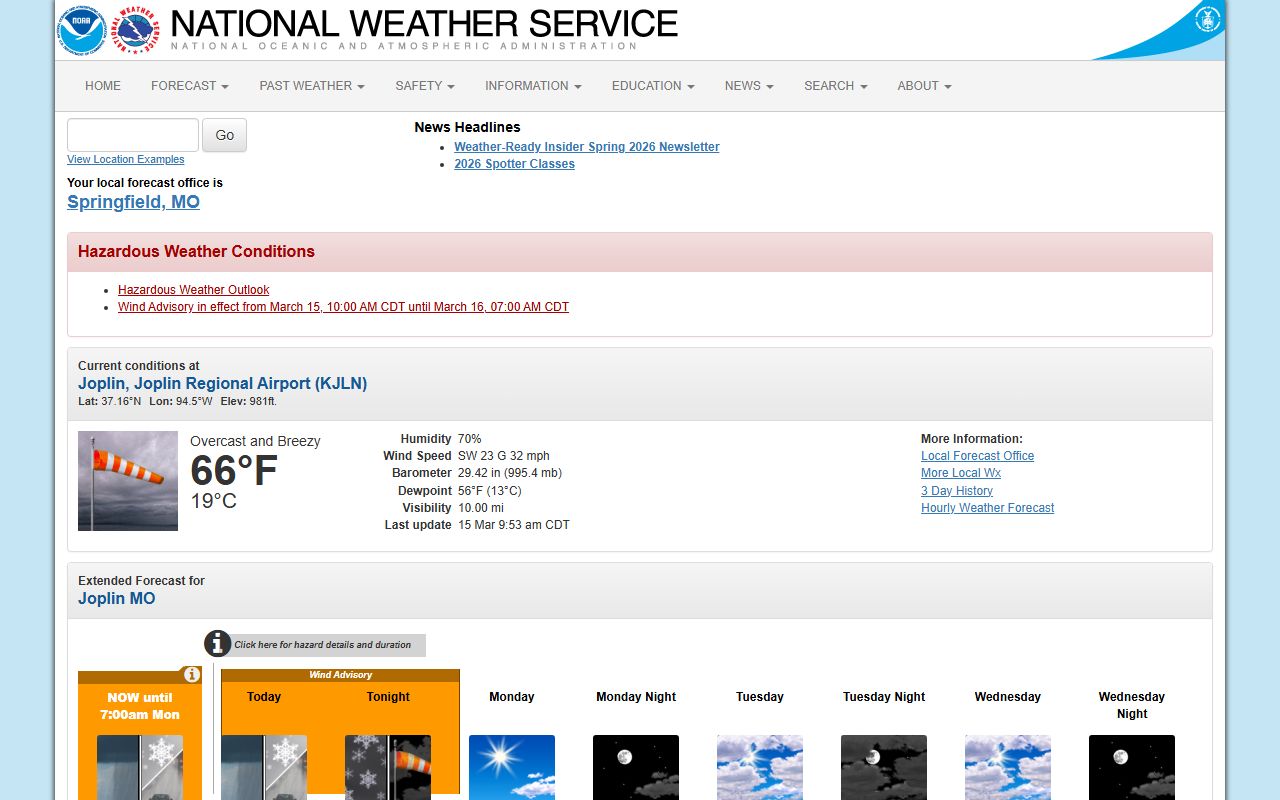Click the National Weather Service title text

[424, 23]
